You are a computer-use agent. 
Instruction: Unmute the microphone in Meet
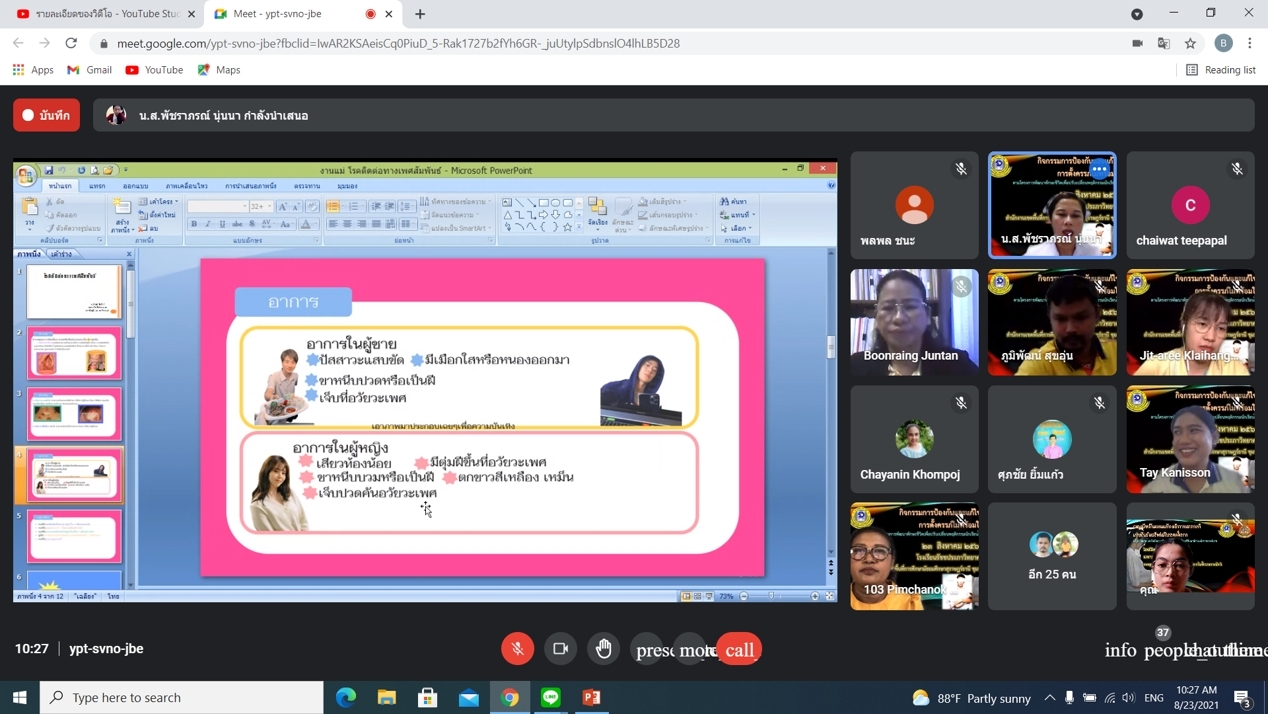pyautogui.click(x=517, y=649)
